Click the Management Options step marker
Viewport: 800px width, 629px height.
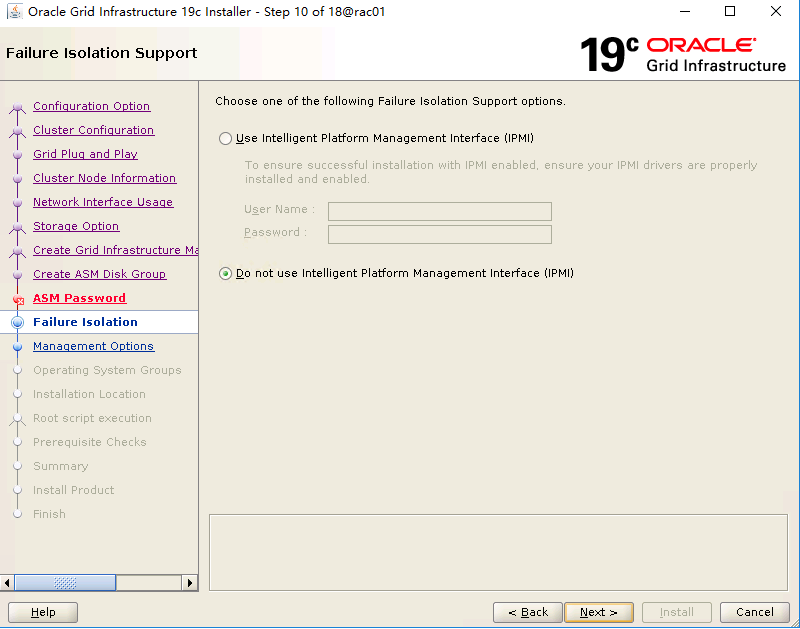click(x=17, y=346)
